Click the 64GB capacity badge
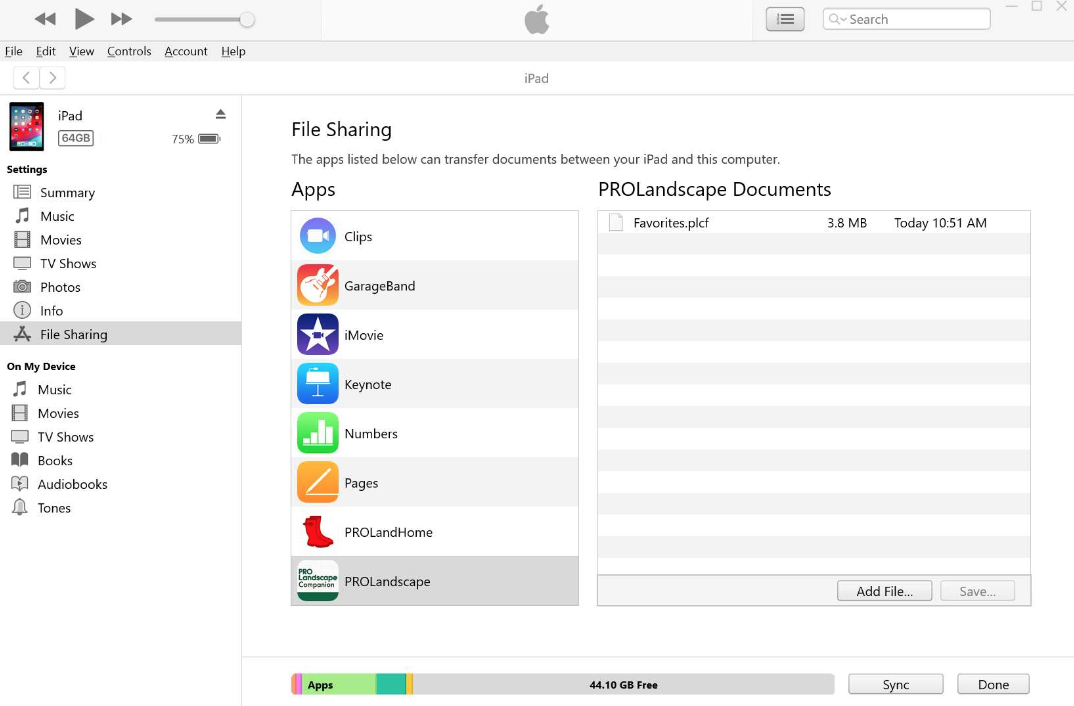This screenshot has height=706, width=1074. [x=76, y=138]
